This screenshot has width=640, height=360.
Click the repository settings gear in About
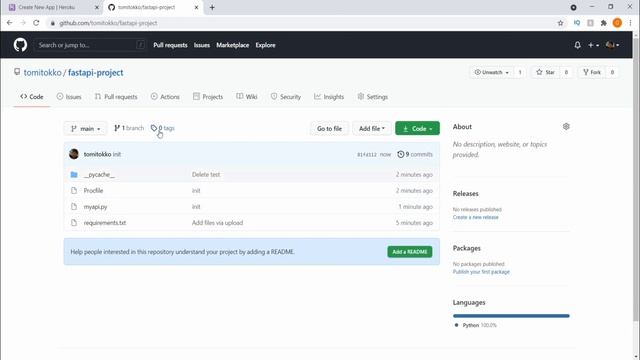pyautogui.click(x=566, y=127)
